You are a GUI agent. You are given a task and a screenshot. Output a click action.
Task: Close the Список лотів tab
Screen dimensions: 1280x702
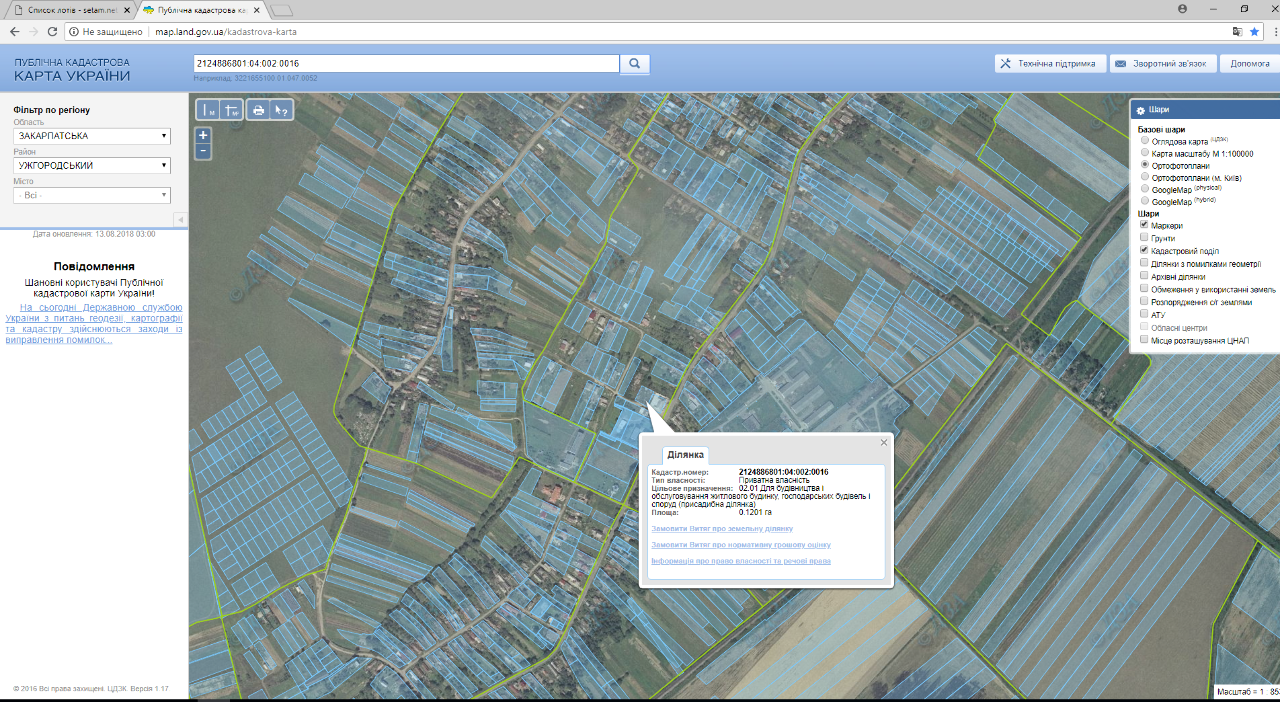(x=126, y=10)
